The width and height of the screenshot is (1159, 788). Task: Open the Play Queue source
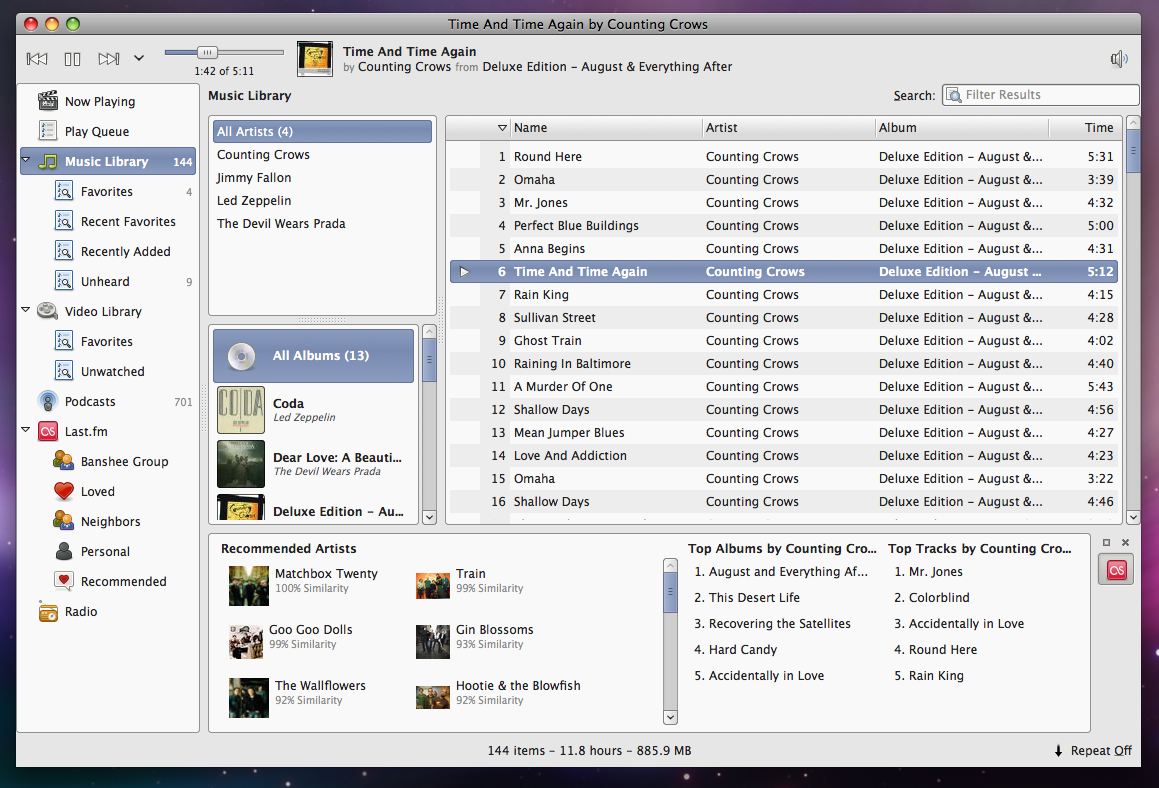(x=109, y=132)
